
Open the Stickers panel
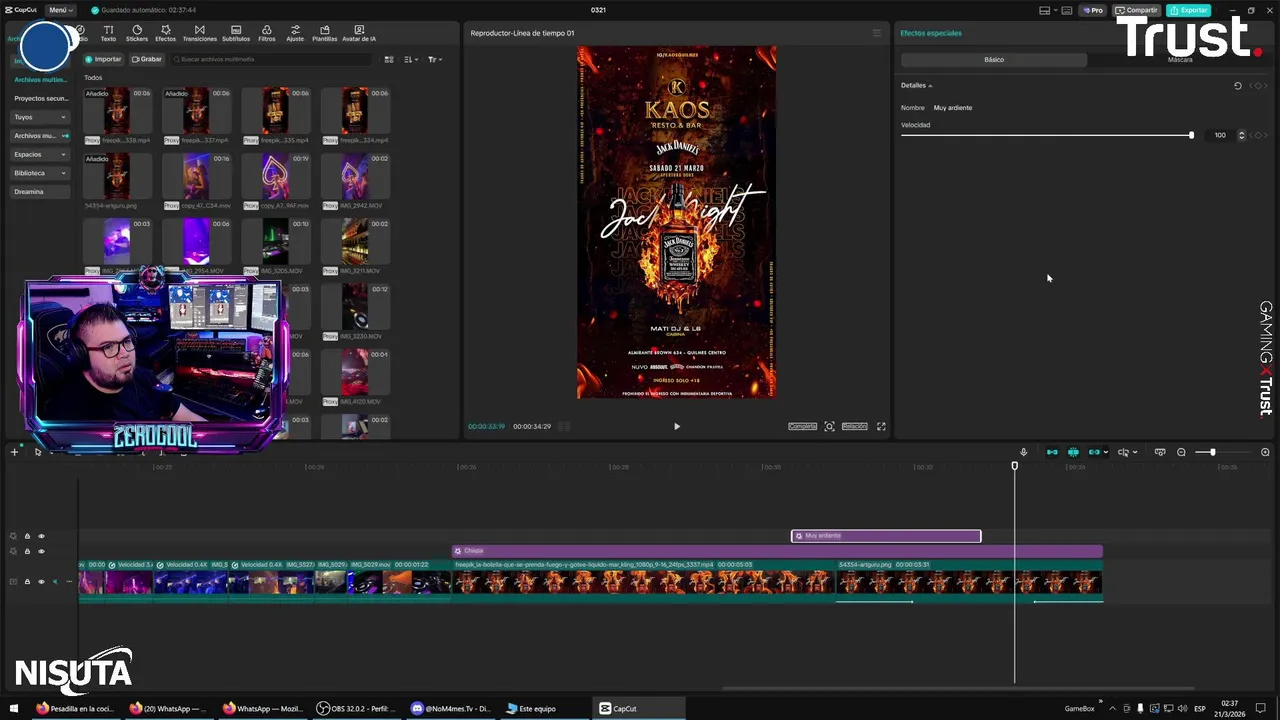pos(137,33)
